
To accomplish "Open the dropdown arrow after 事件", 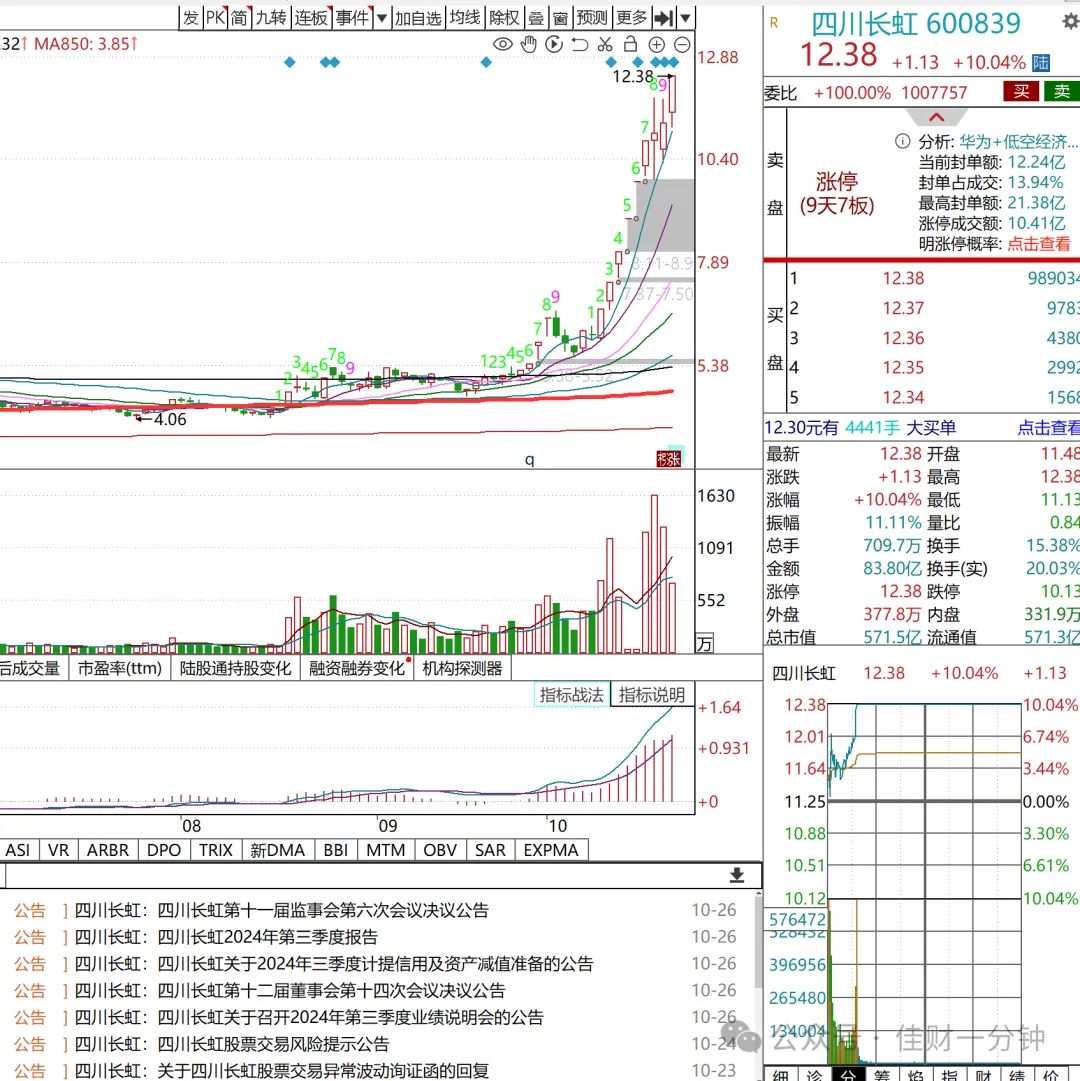I will (x=381, y=18).
